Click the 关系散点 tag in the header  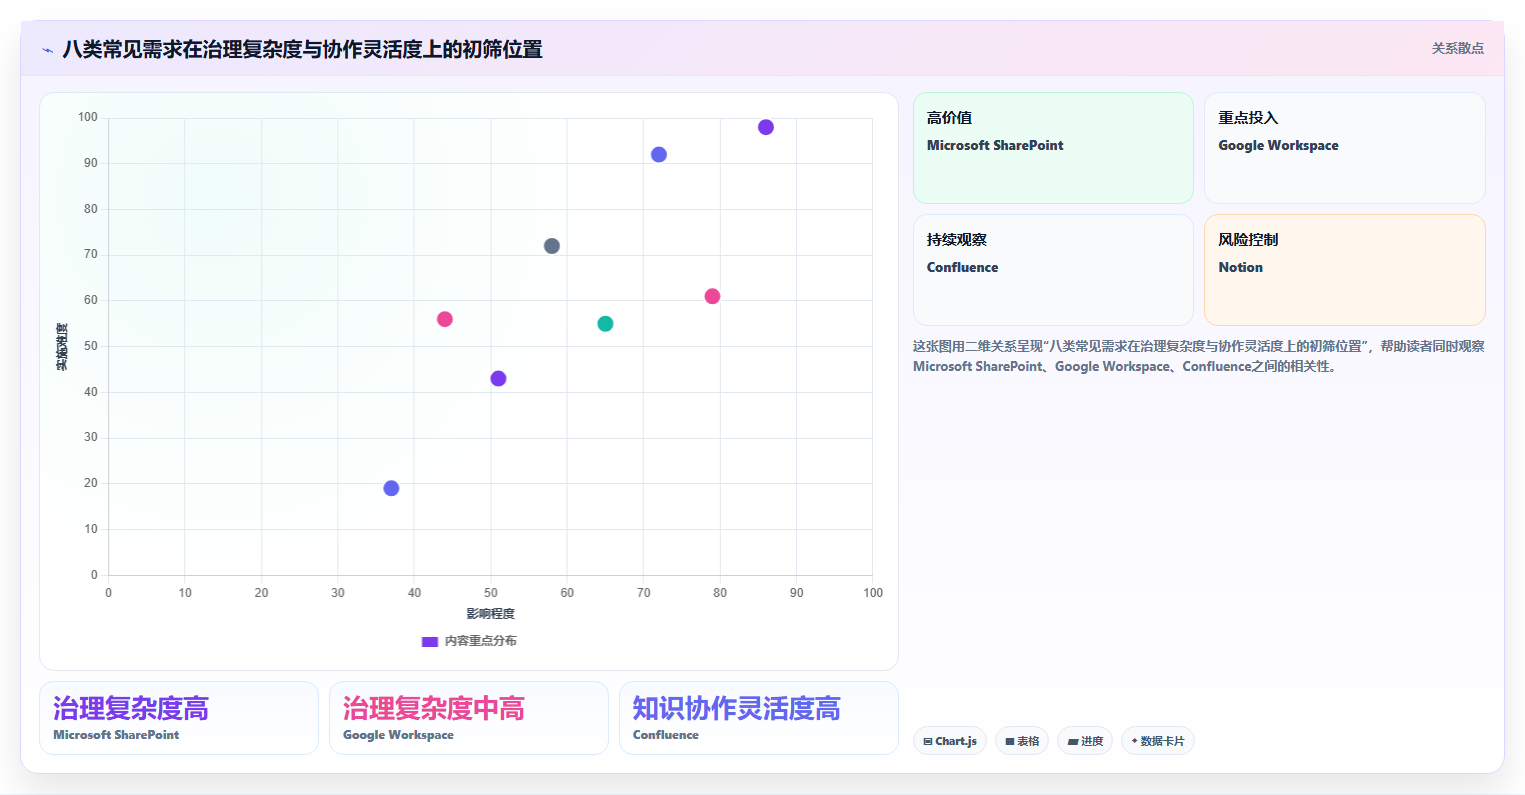point(1457,48)
